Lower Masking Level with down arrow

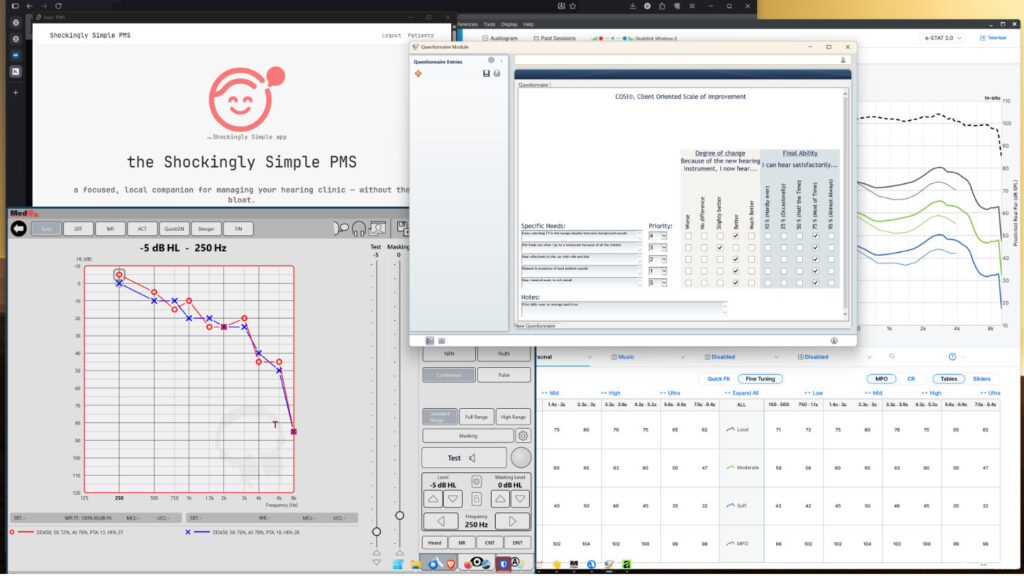point(520,499)
